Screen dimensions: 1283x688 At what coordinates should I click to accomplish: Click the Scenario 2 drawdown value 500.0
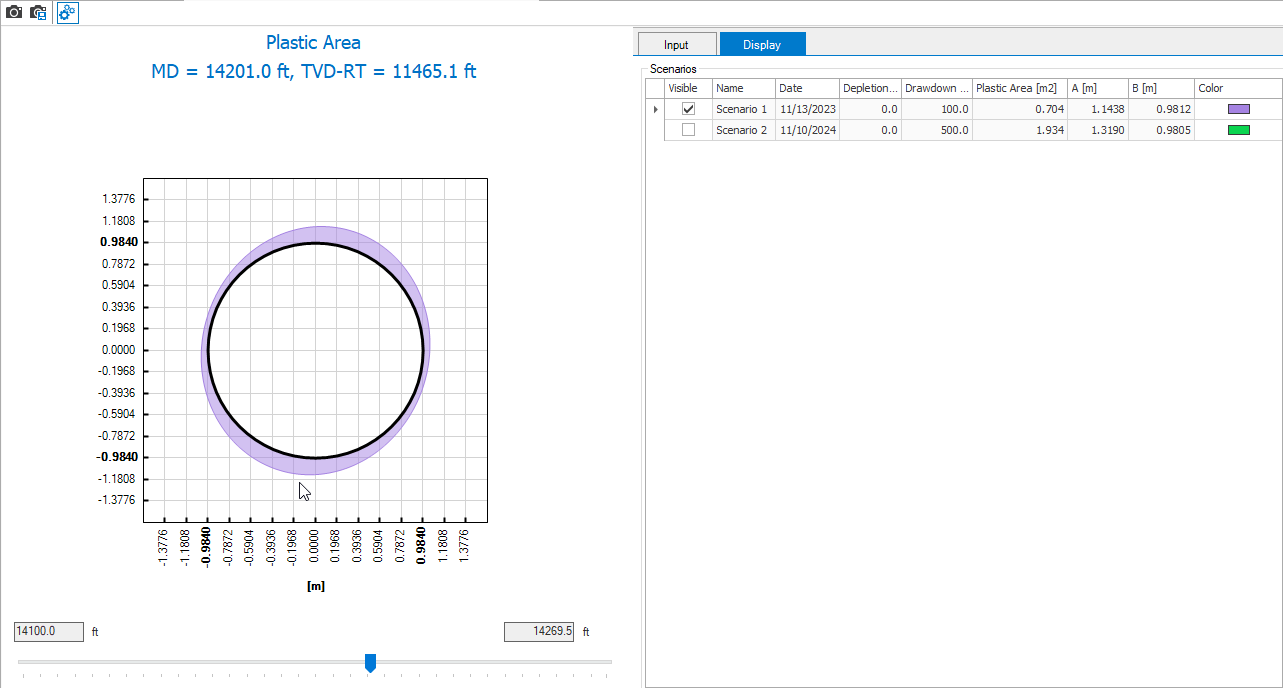(936, 130)
